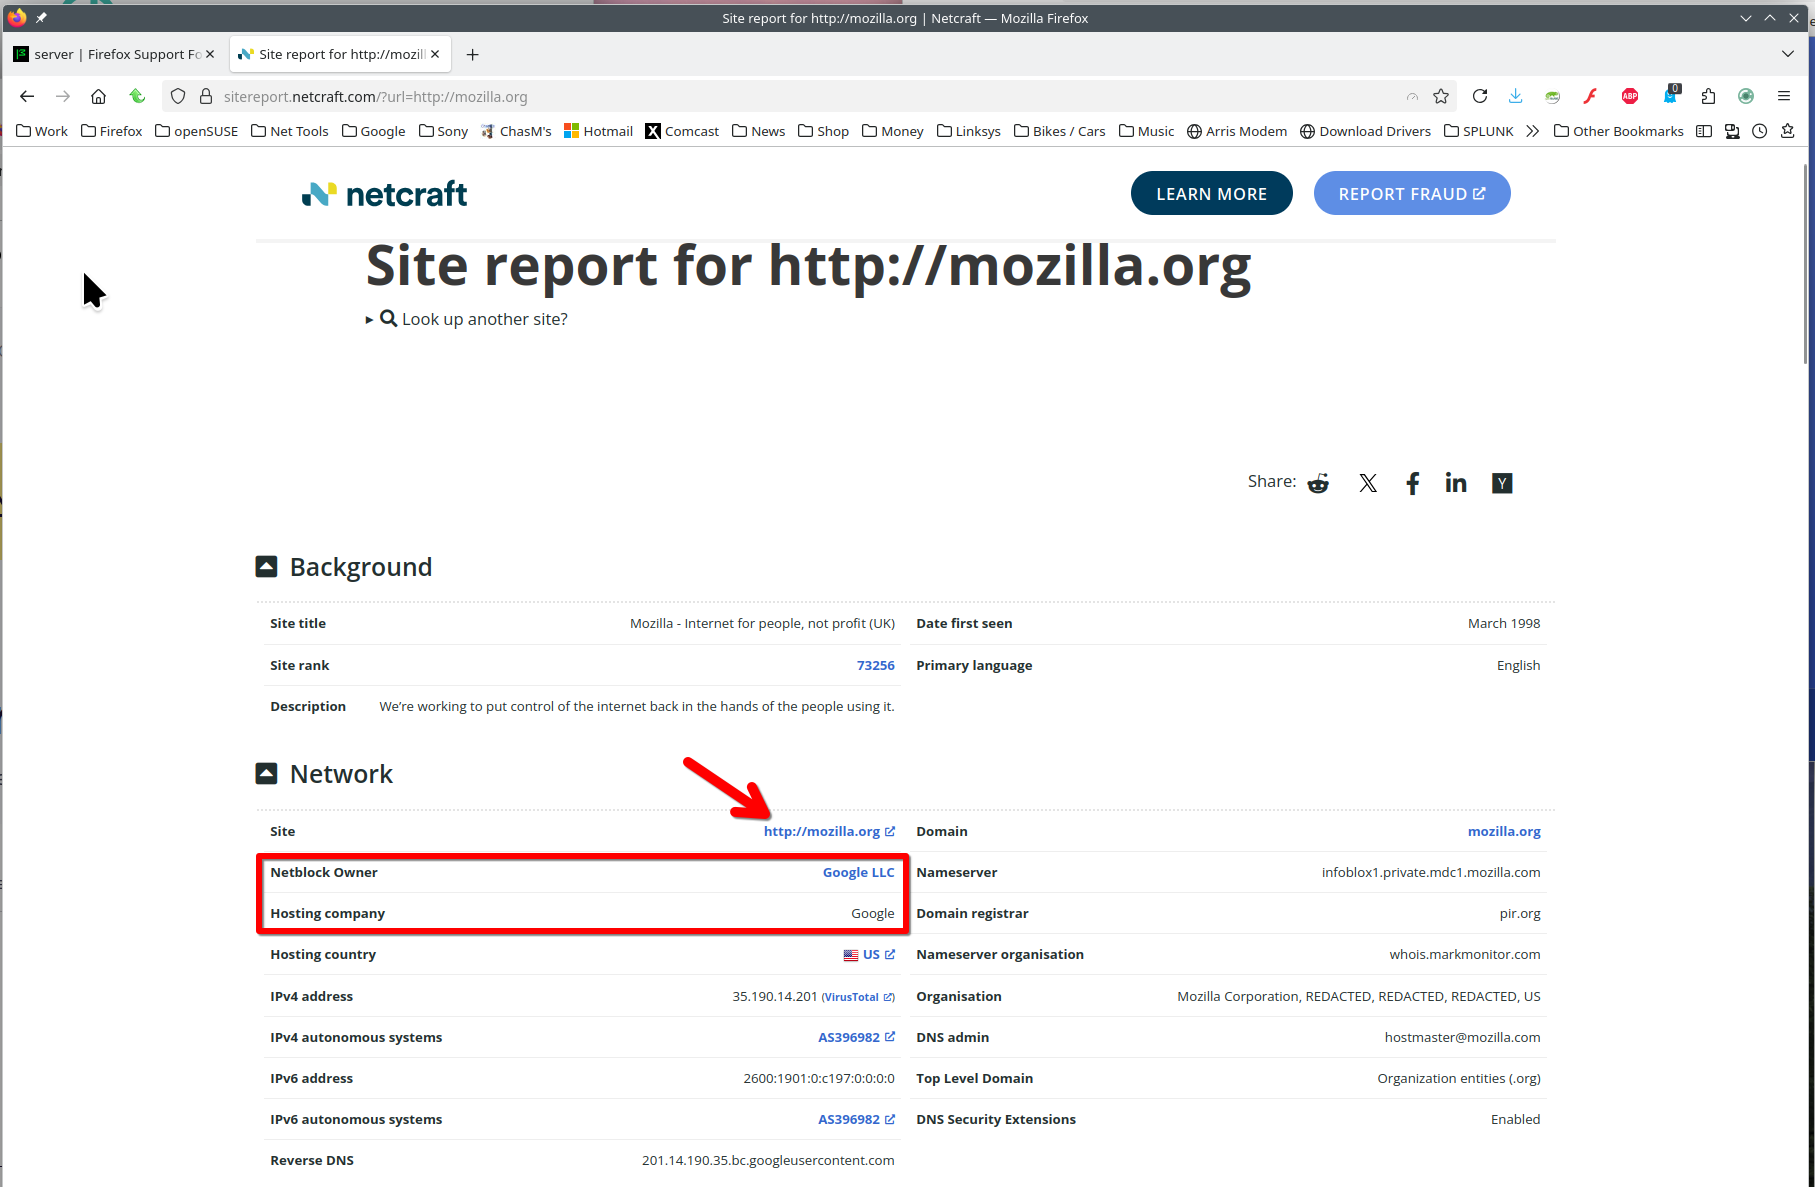Open the Music bookmarks folder
This screenshot has width=1815, height=1187.
pyautogui.click(x=1146, y=131)
